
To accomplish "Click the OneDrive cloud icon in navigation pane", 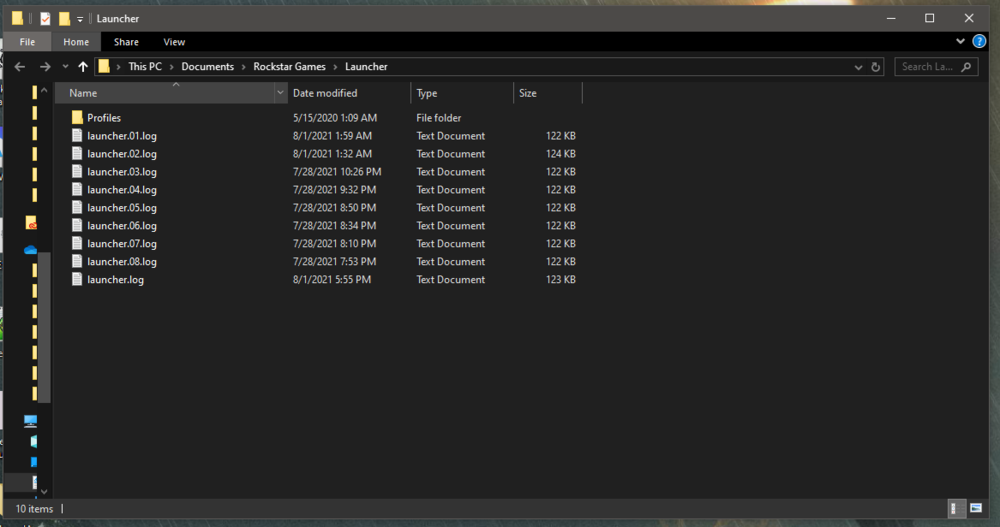I will pyautogui.click(x=31, y=250).
